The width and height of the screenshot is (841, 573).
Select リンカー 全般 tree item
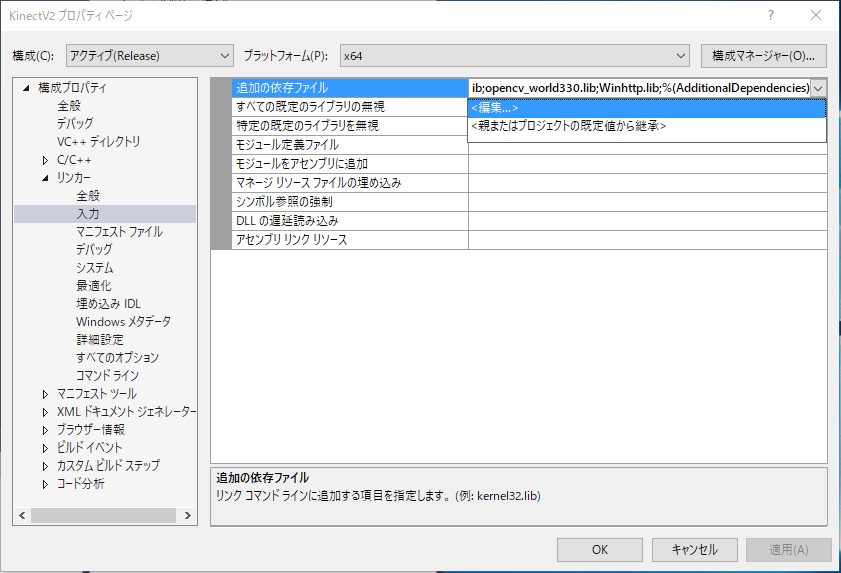88,196
